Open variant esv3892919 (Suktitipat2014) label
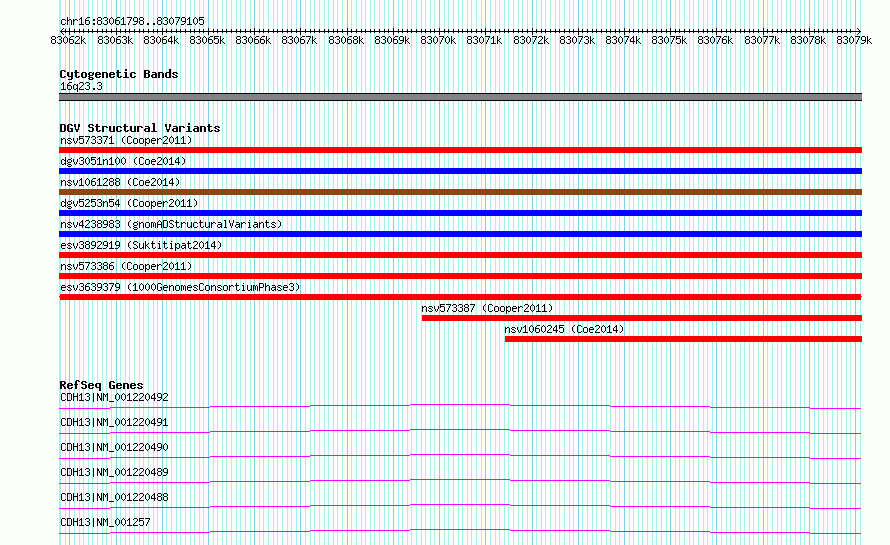The image size is (890, 545). click(x=141, y=245)
